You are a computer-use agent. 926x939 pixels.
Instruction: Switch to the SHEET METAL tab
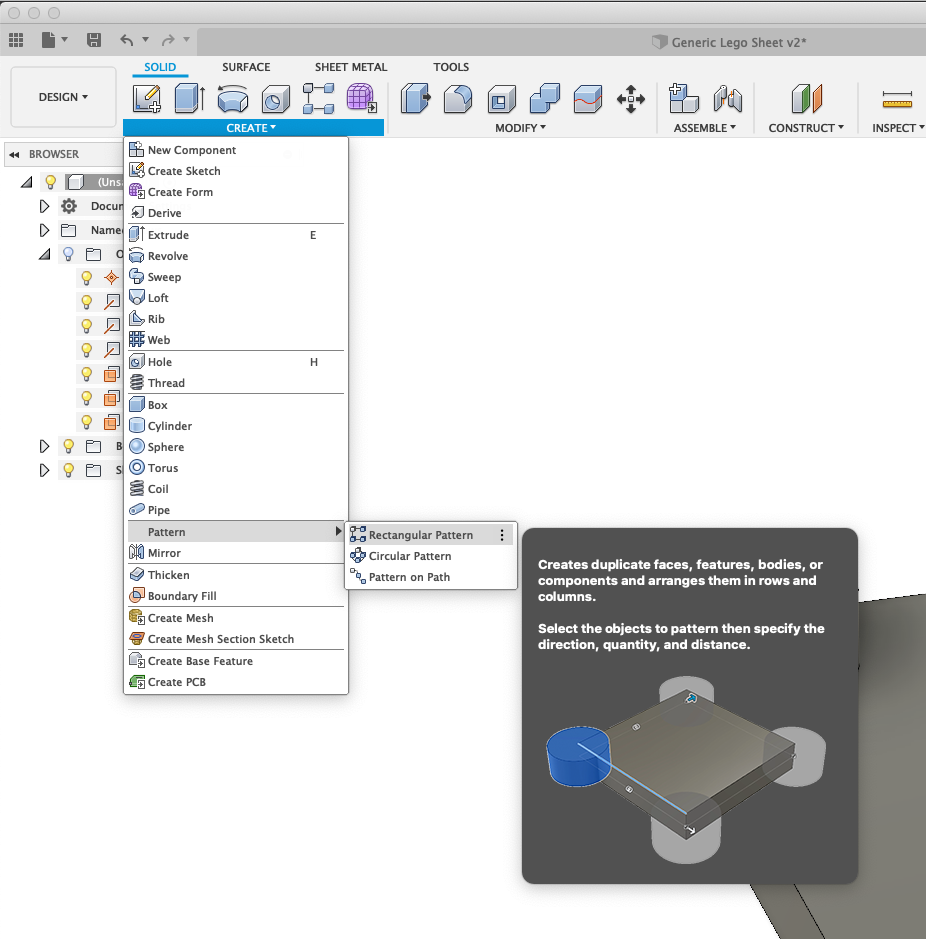[x=351, y=67]
